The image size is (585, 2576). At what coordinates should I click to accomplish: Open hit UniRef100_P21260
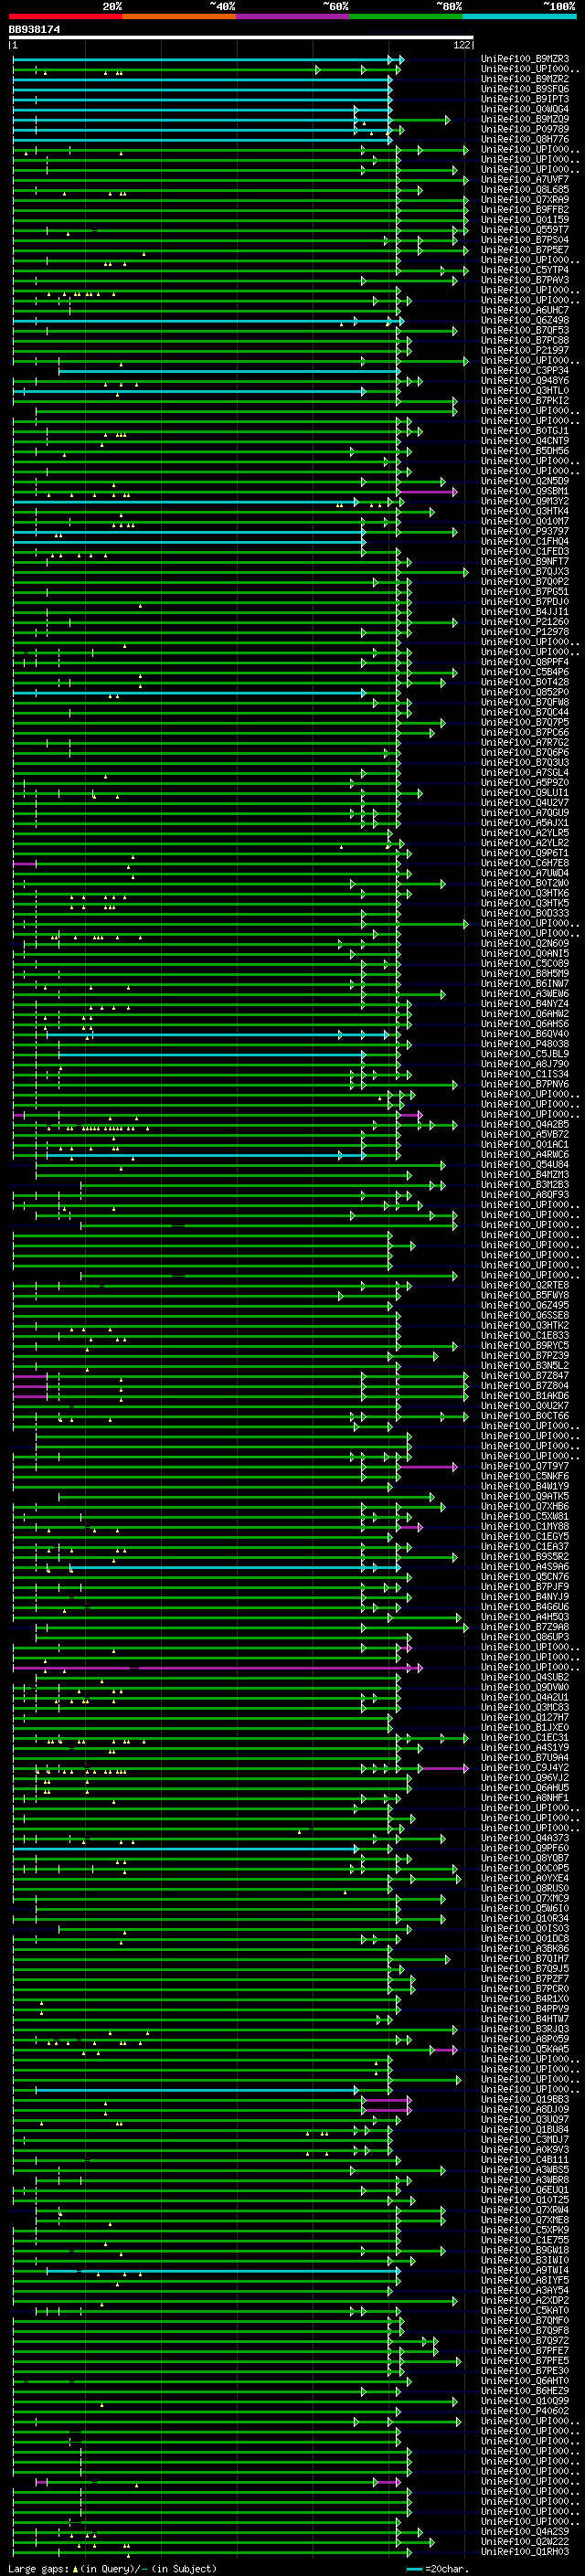pos(525,622)
